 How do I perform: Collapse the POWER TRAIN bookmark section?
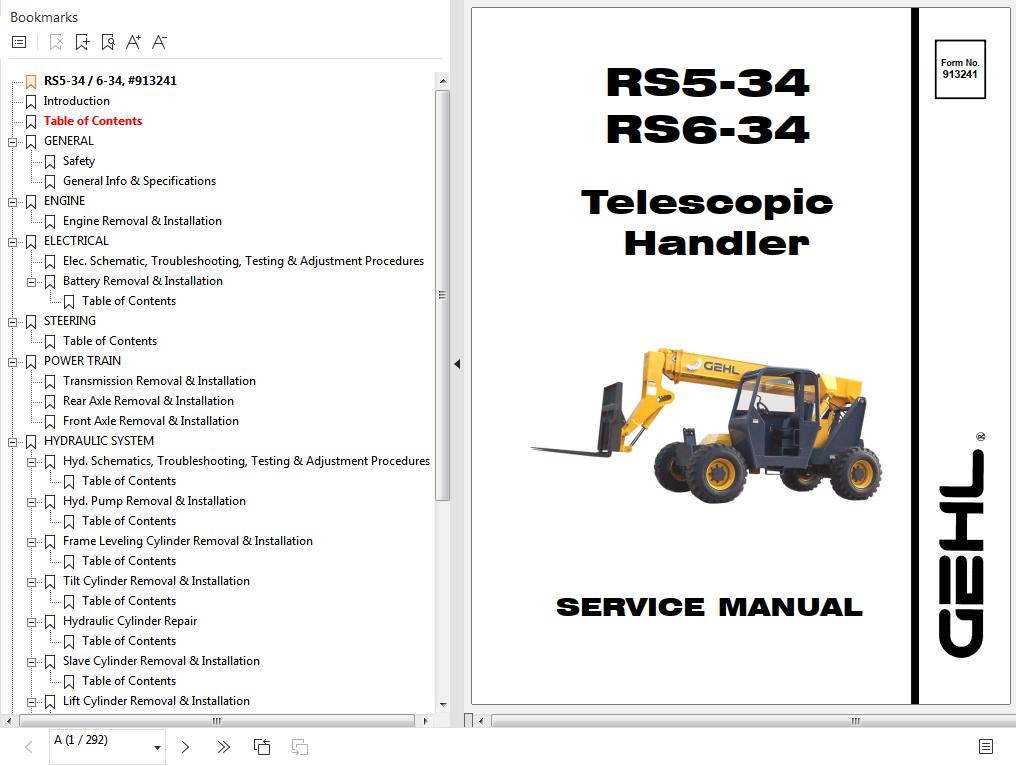(12, 362)
